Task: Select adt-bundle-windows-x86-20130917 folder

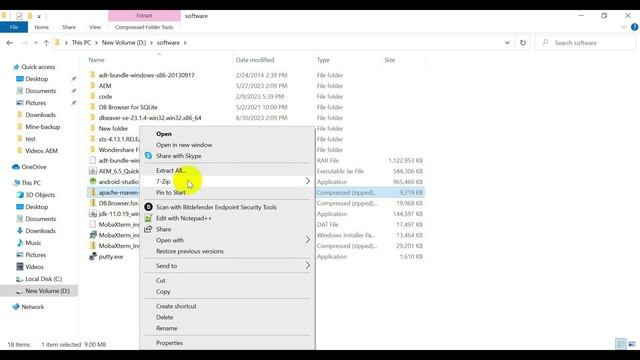Action: (x=147, y=75)
